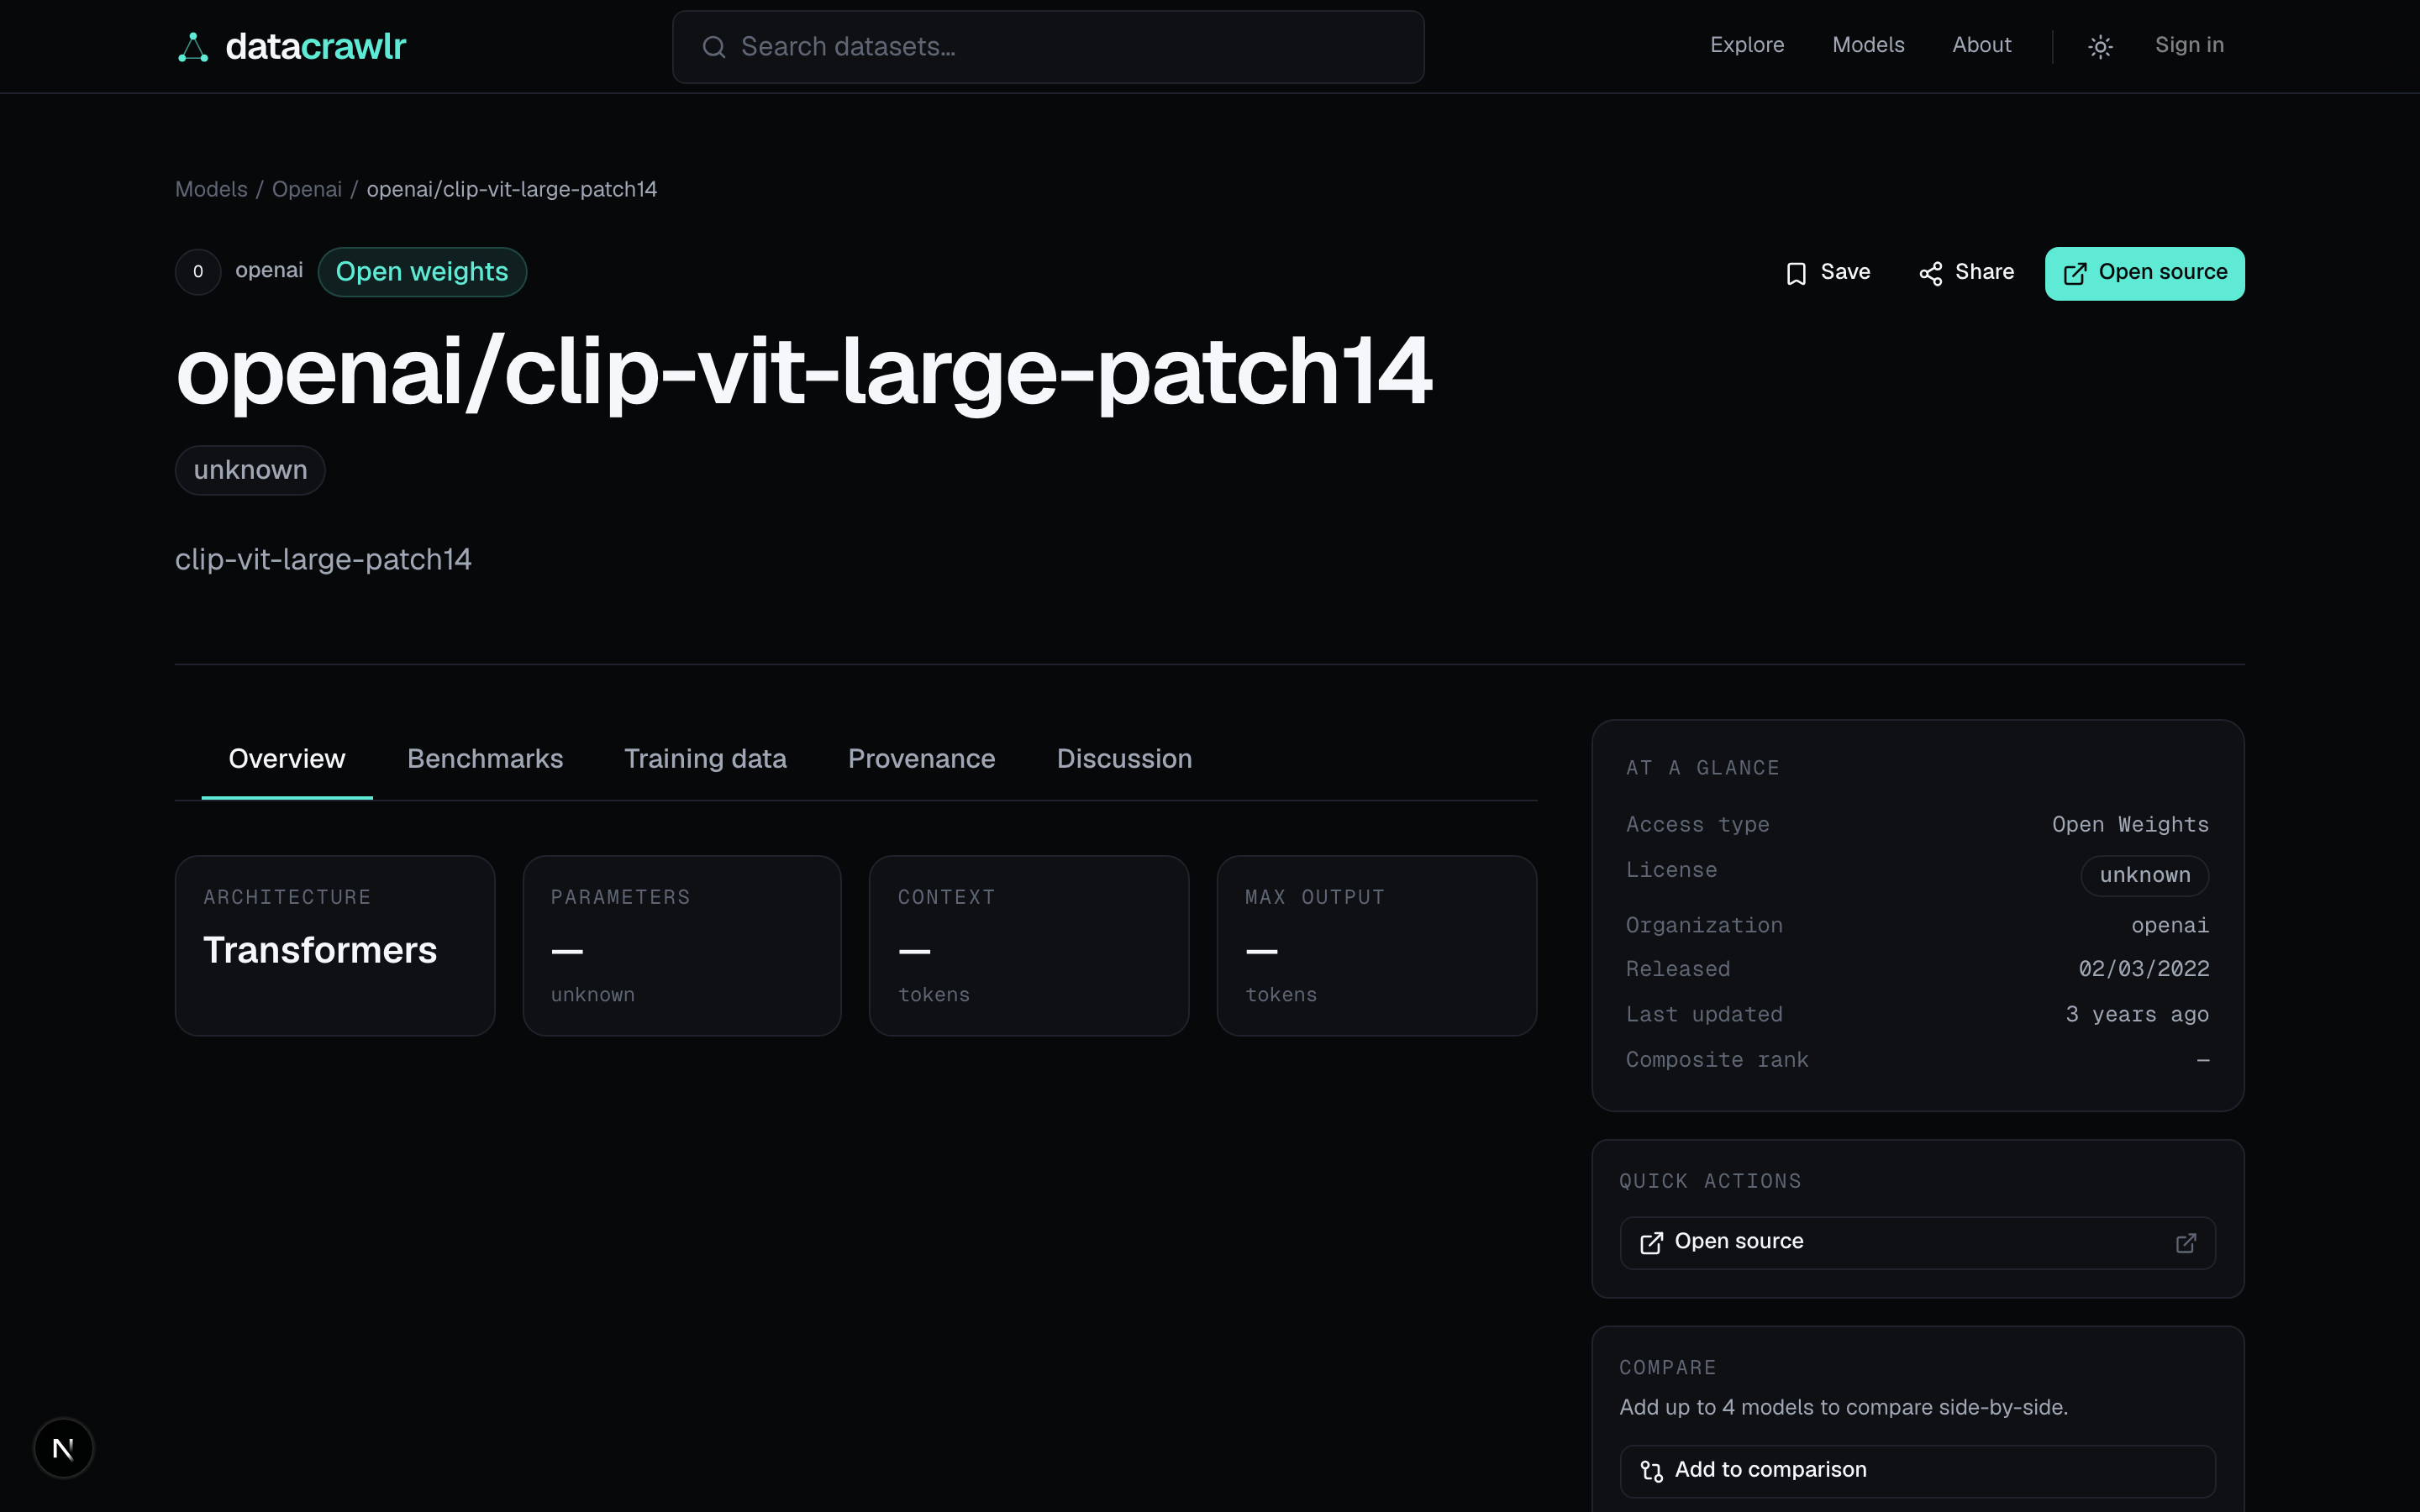Open the Discussion tab
The height and width of the screenshot is (1512, 2420).
(x=1124, y=759)
